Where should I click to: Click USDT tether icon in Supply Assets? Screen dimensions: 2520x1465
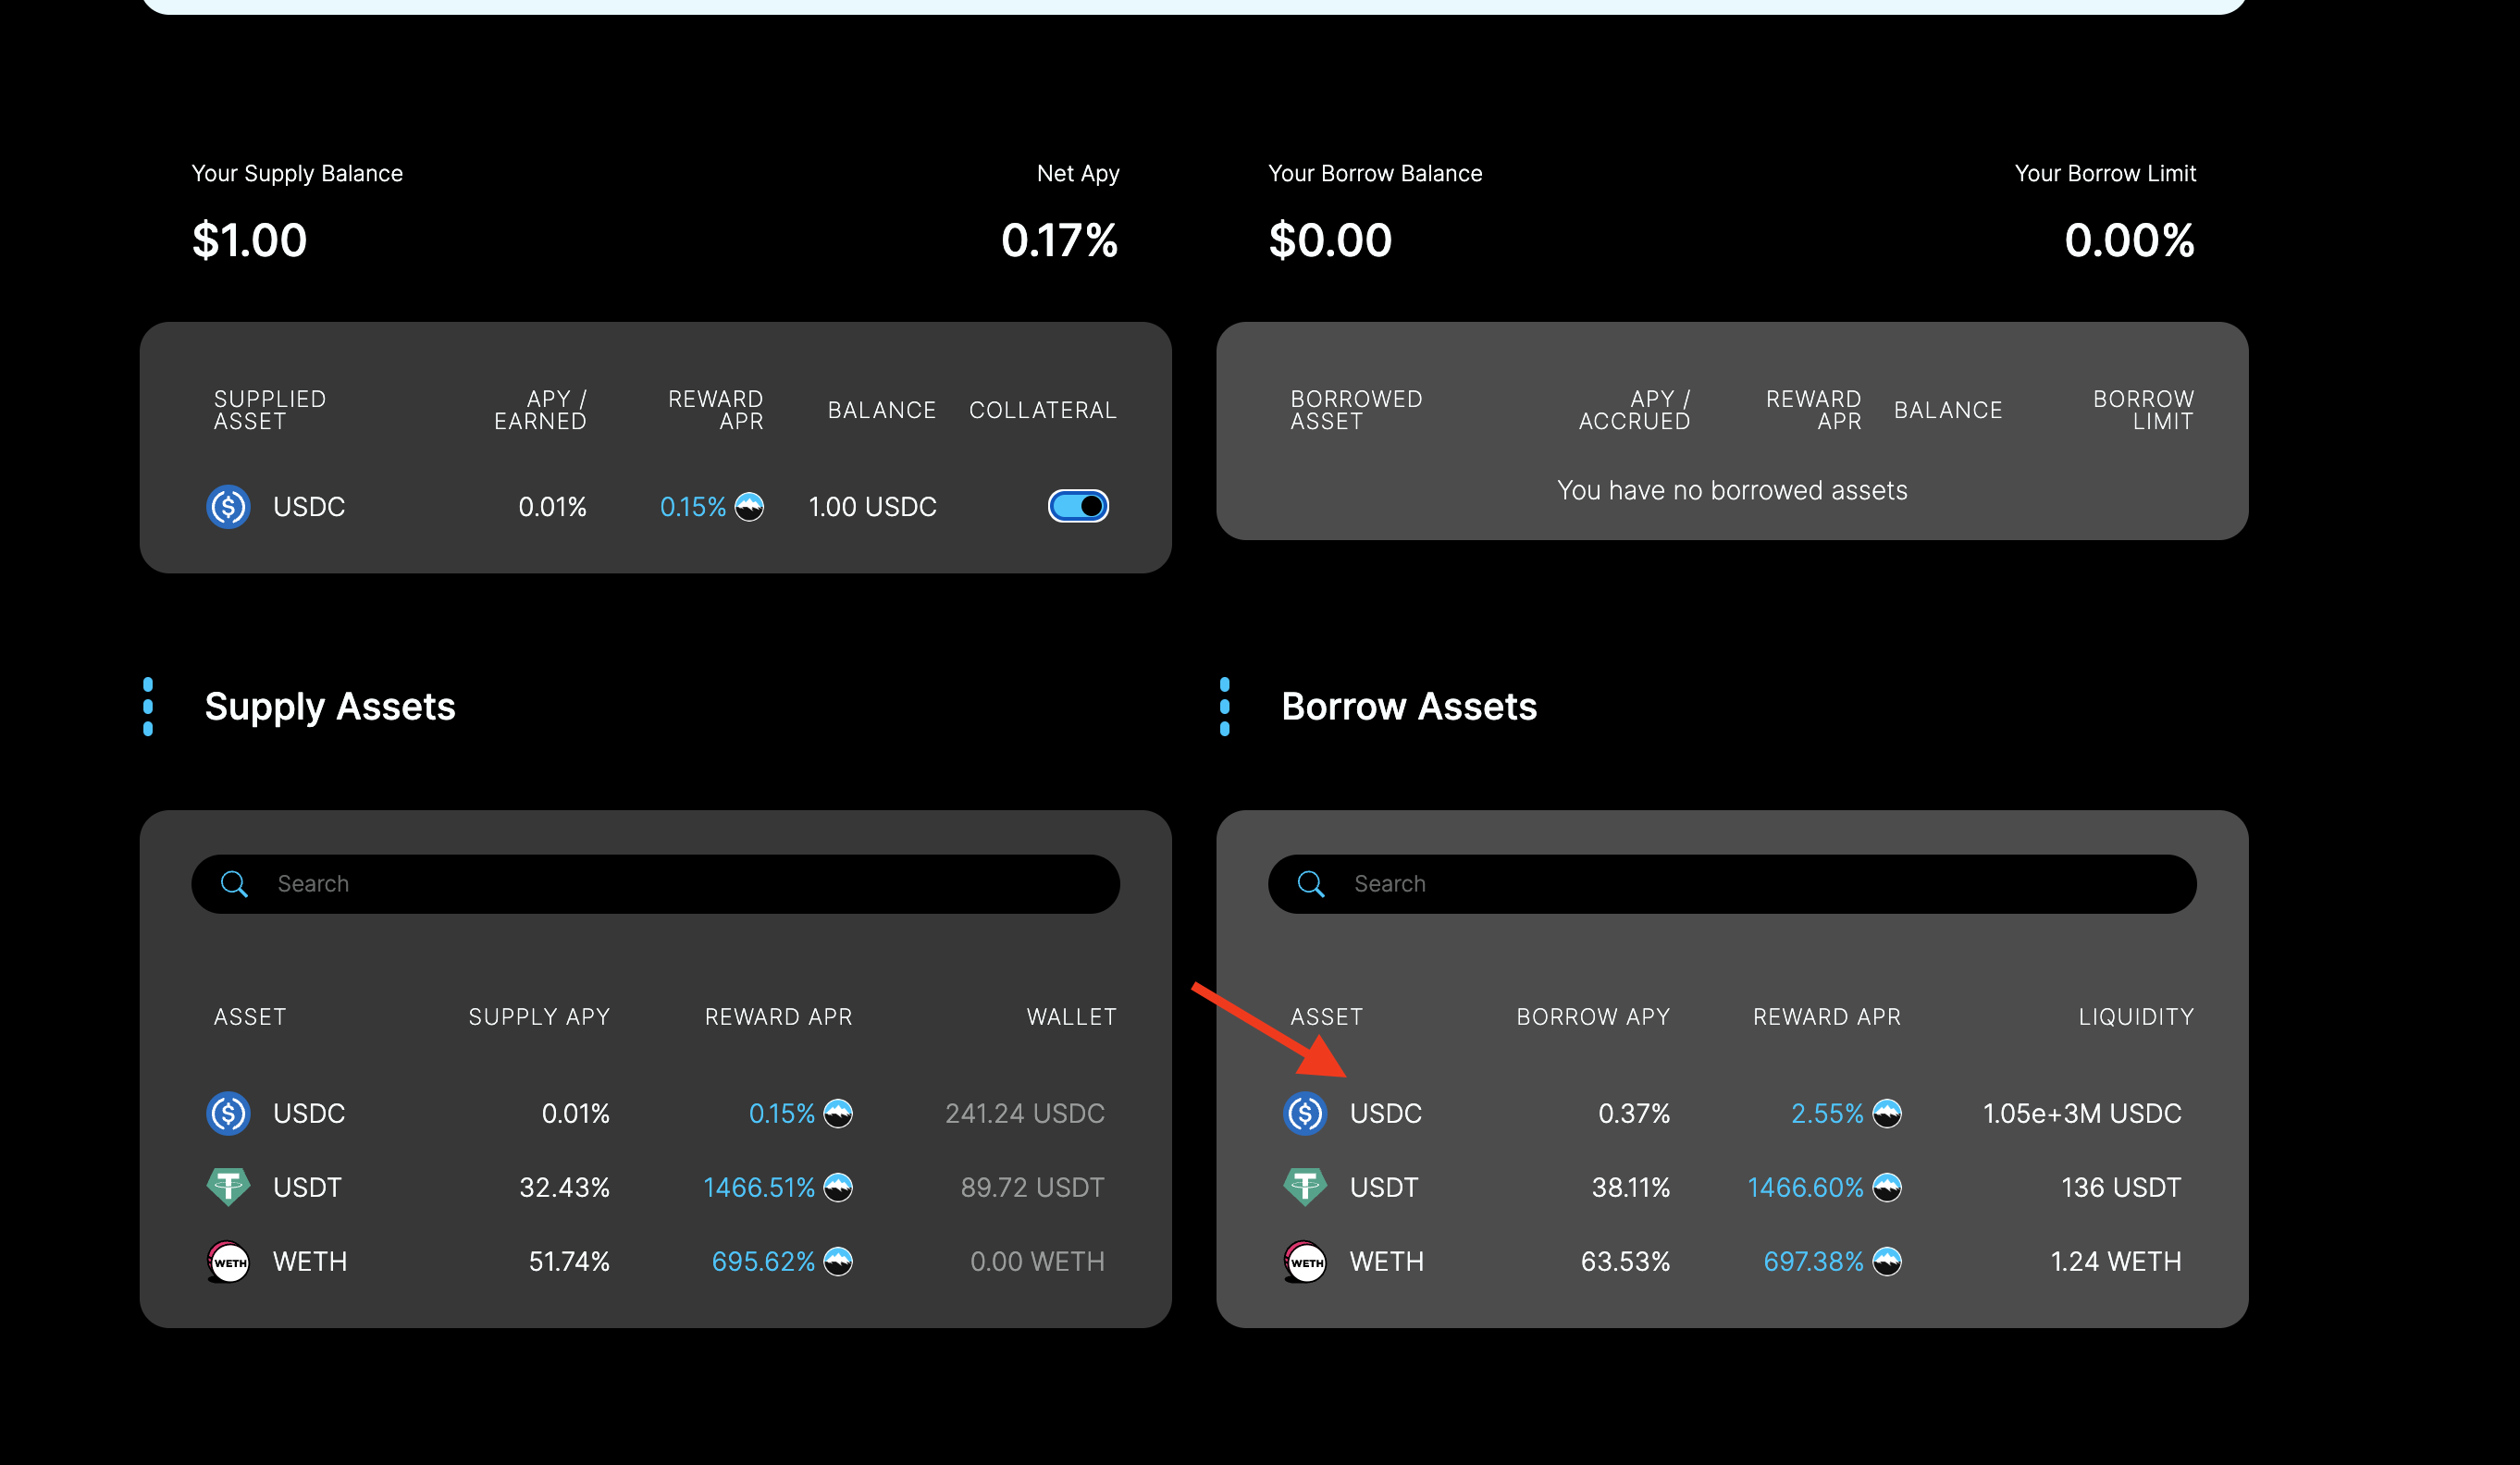pyautogui.click(x=228, y=1187)
